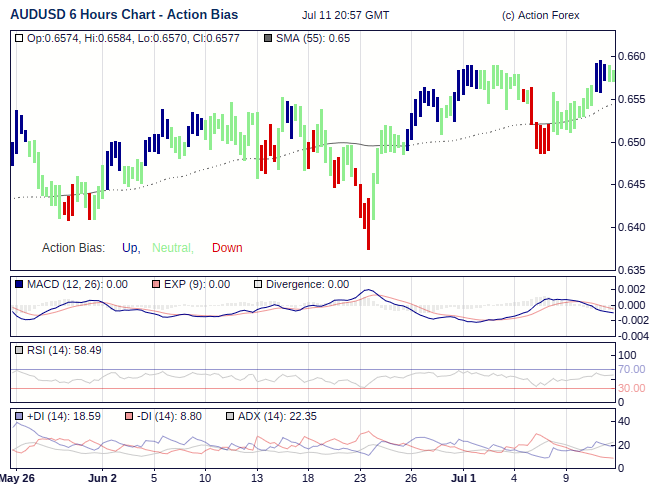The width and height of the screenshot is (650, 489).
Task: Click the +DI (14) legend swatch
Action: tap(19, 416)
